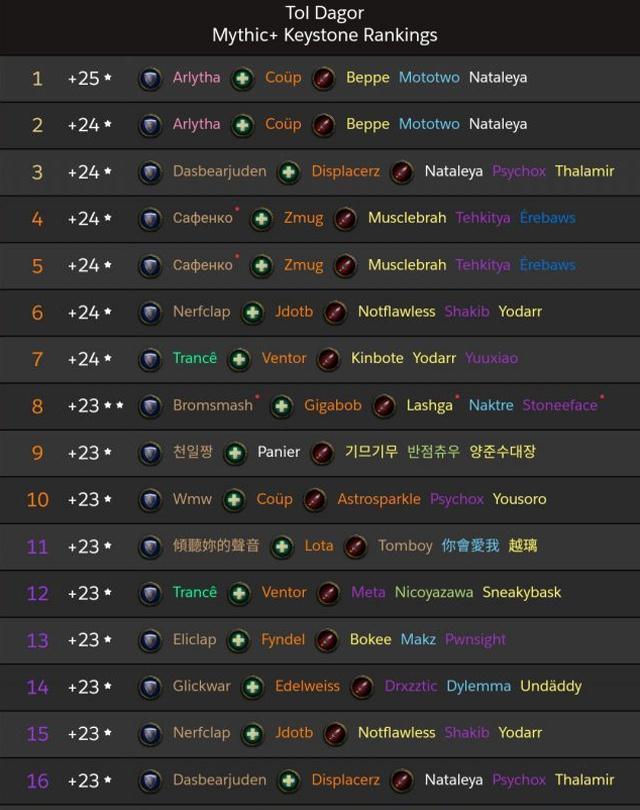Image resolution: width=640 pixels, height=810 pixels.
Task: Click the tank shield icon beside Arlytha in rank 1
Action: [x=150, y=79]
